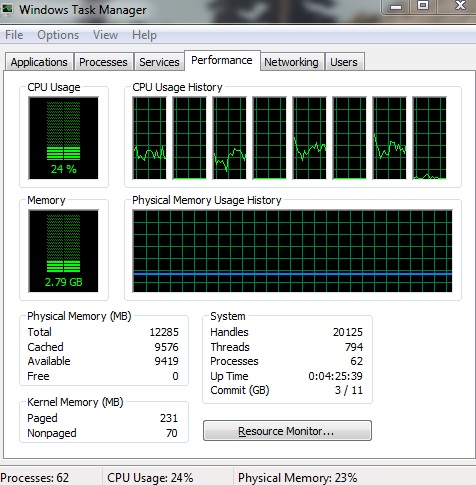The height and width of the screenshot is (485, 476).
Task: Open the Options menu
Action: click(x=58, y=35)
